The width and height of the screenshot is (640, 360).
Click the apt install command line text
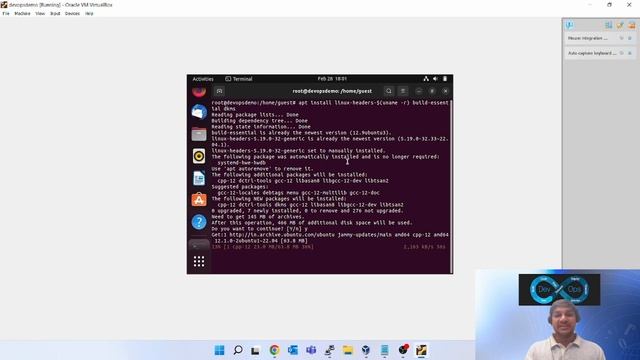(330, 106)
